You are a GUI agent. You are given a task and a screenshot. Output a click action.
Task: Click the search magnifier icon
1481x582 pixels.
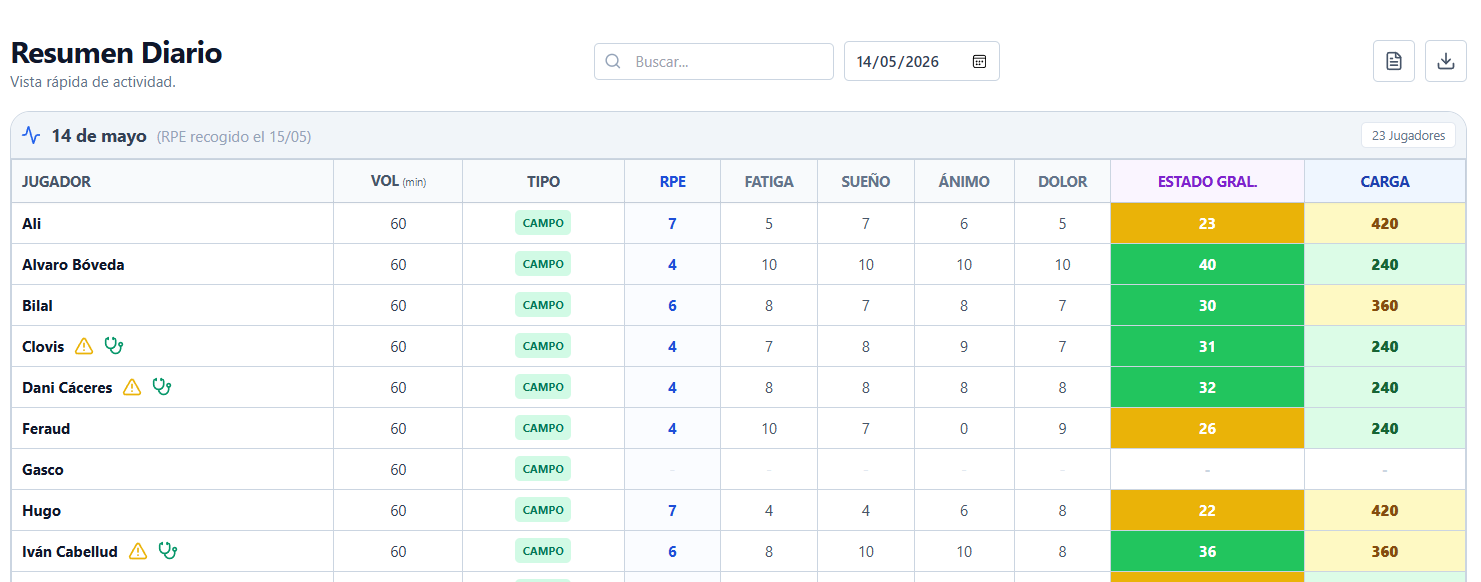click(613, 61)
